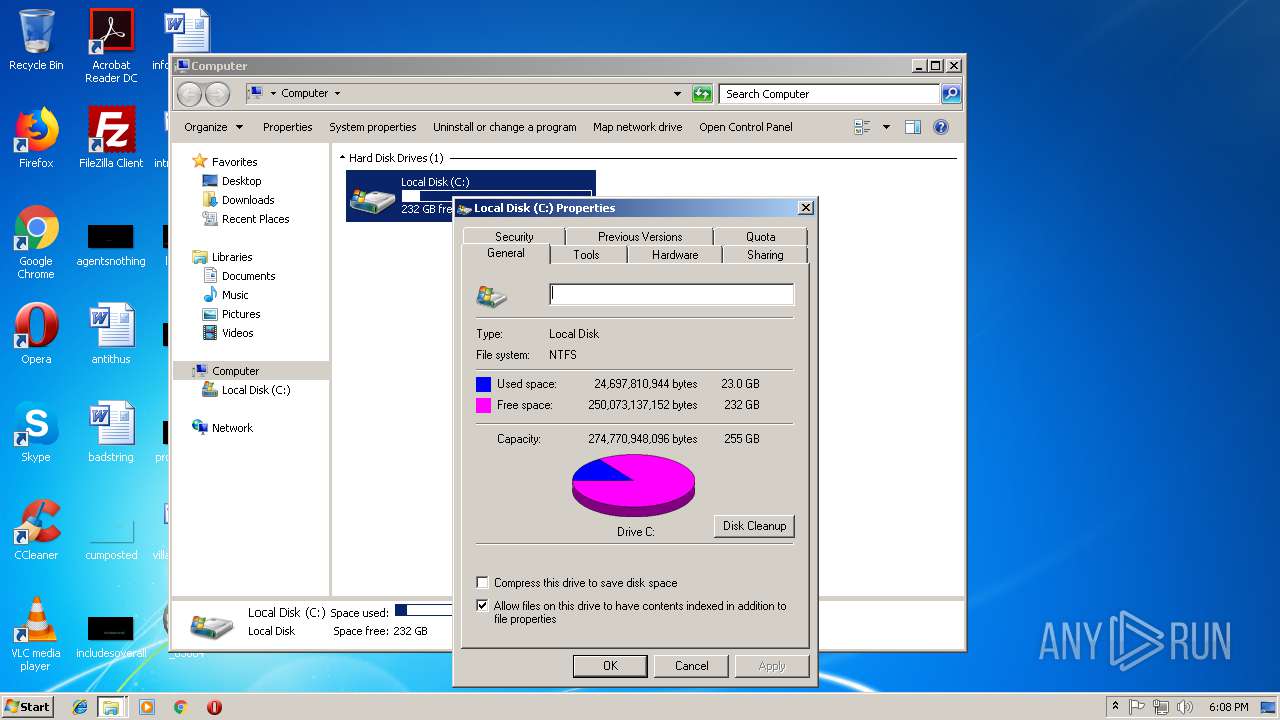The width and height of the screenshot is (1280, 720).
Task: Select Network in navigation pane
Action: (222, 428)
